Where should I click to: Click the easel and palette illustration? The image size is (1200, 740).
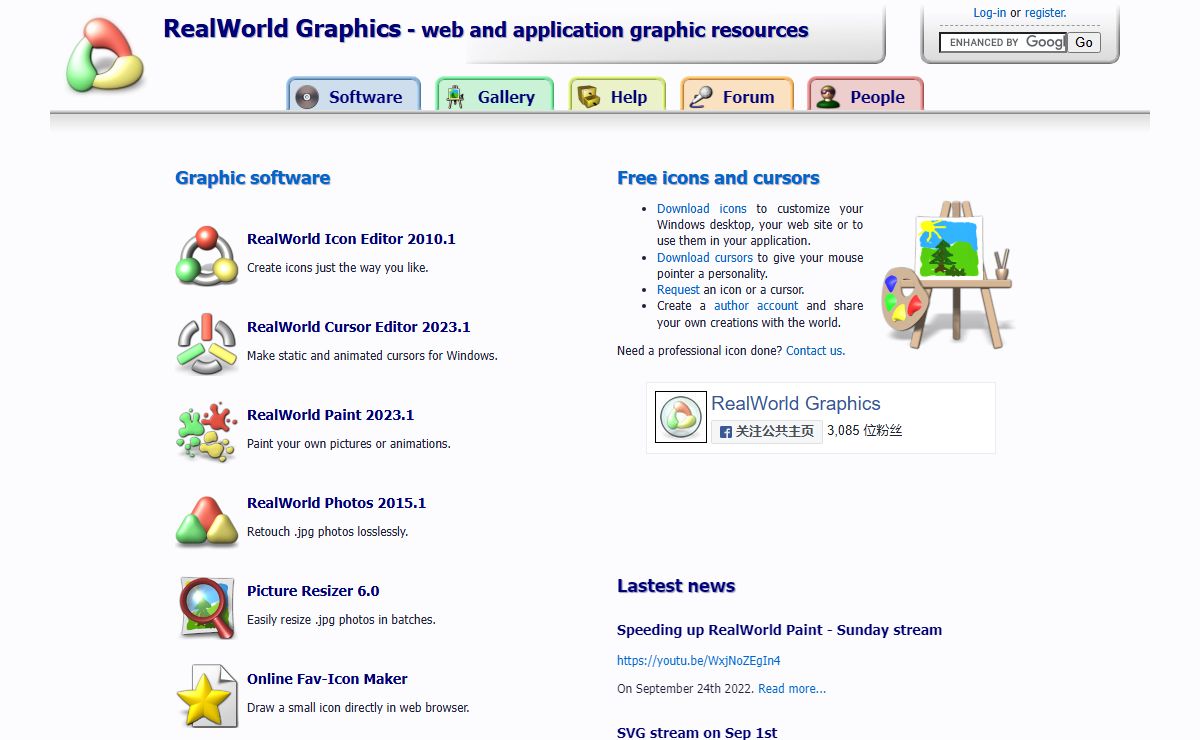tap(946, 272)
